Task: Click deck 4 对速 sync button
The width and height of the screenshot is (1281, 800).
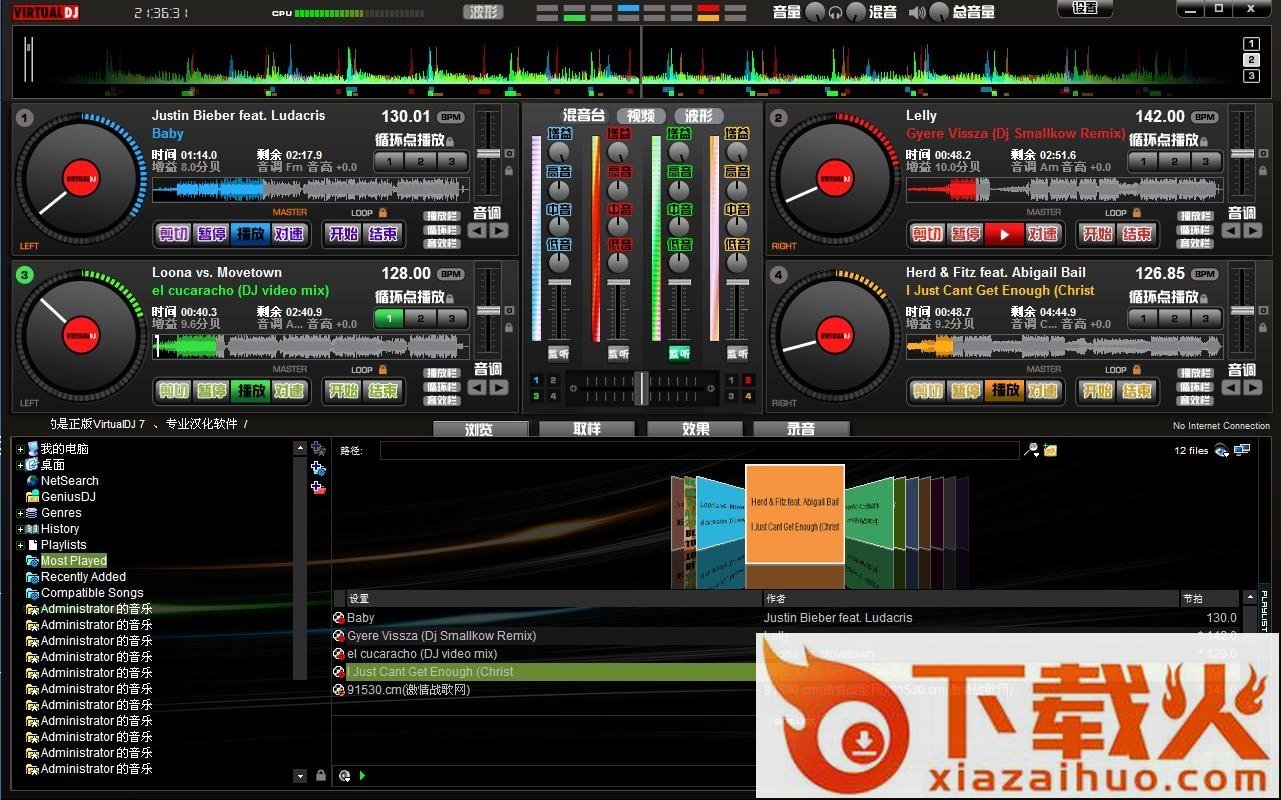Action: [x=1043, y=391]
